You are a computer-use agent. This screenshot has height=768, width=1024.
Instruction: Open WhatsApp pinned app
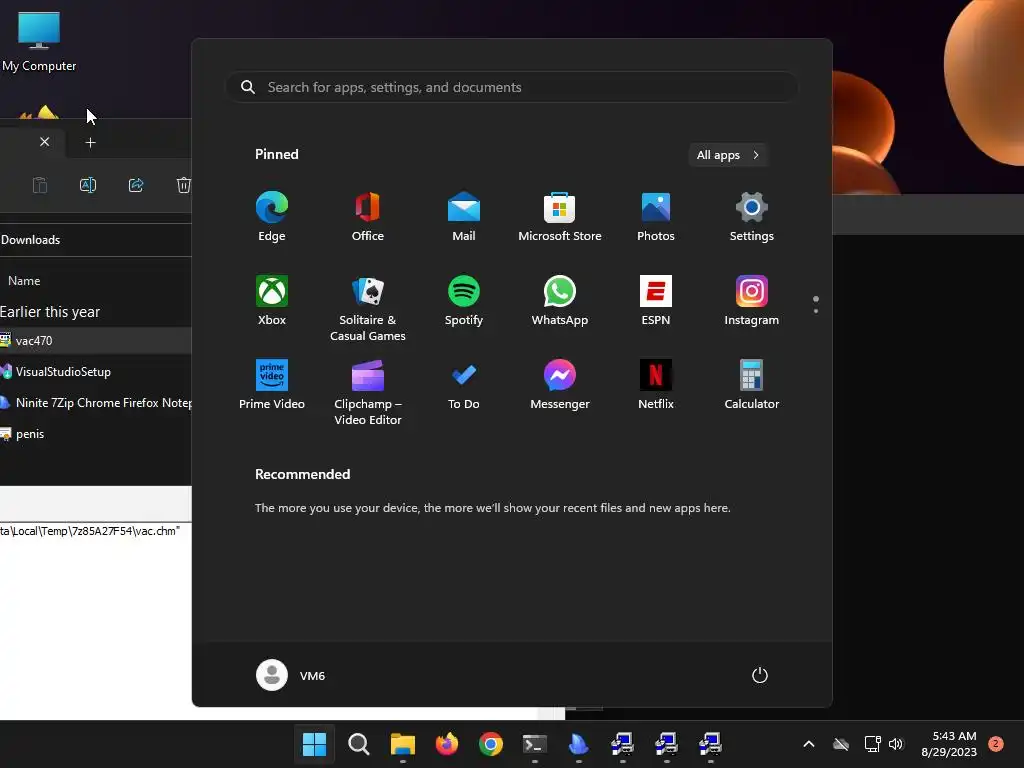click(560, 300)
